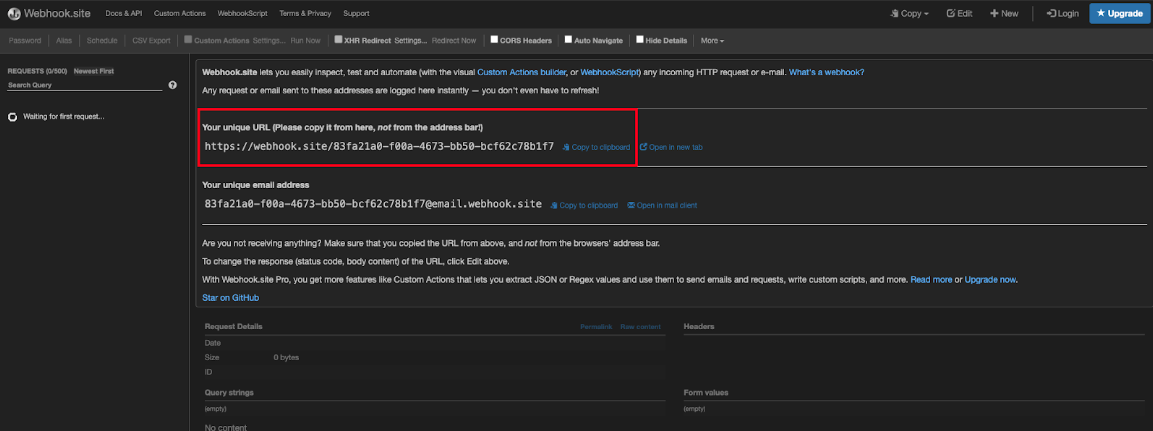
Task: Click the Webhook.site logo icon
Action: [14, 13]
